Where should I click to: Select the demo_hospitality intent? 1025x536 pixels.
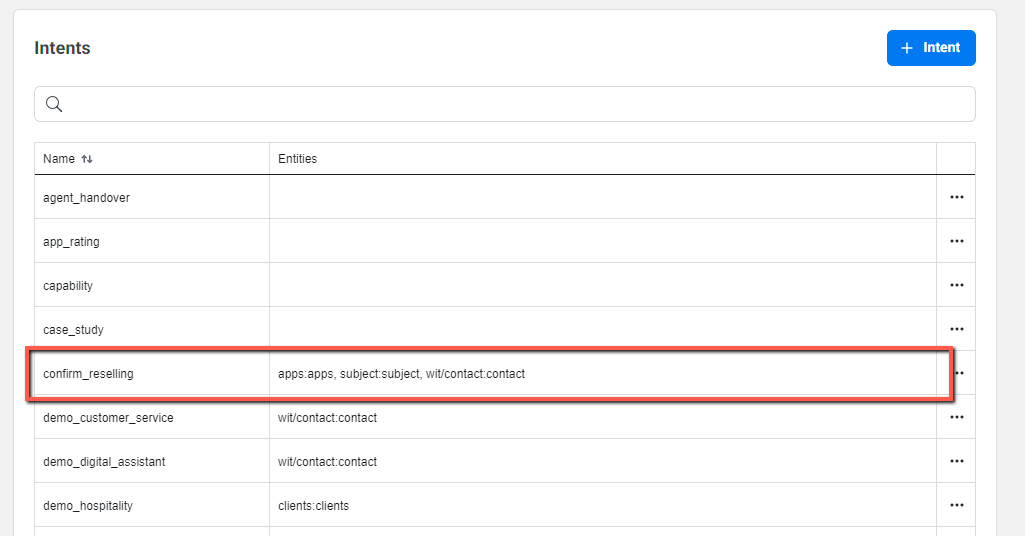click(88, 506)
